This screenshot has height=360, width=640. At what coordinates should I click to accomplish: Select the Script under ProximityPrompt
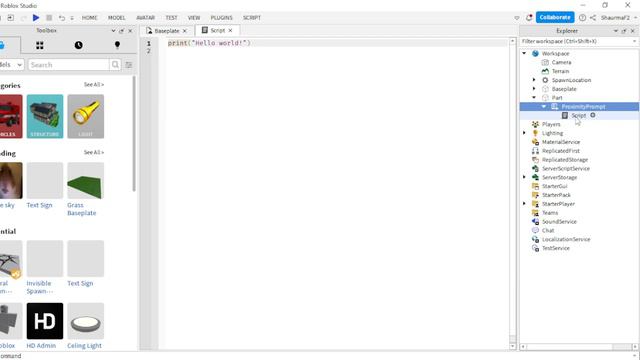pyautogui.click(x=578, y=116)
